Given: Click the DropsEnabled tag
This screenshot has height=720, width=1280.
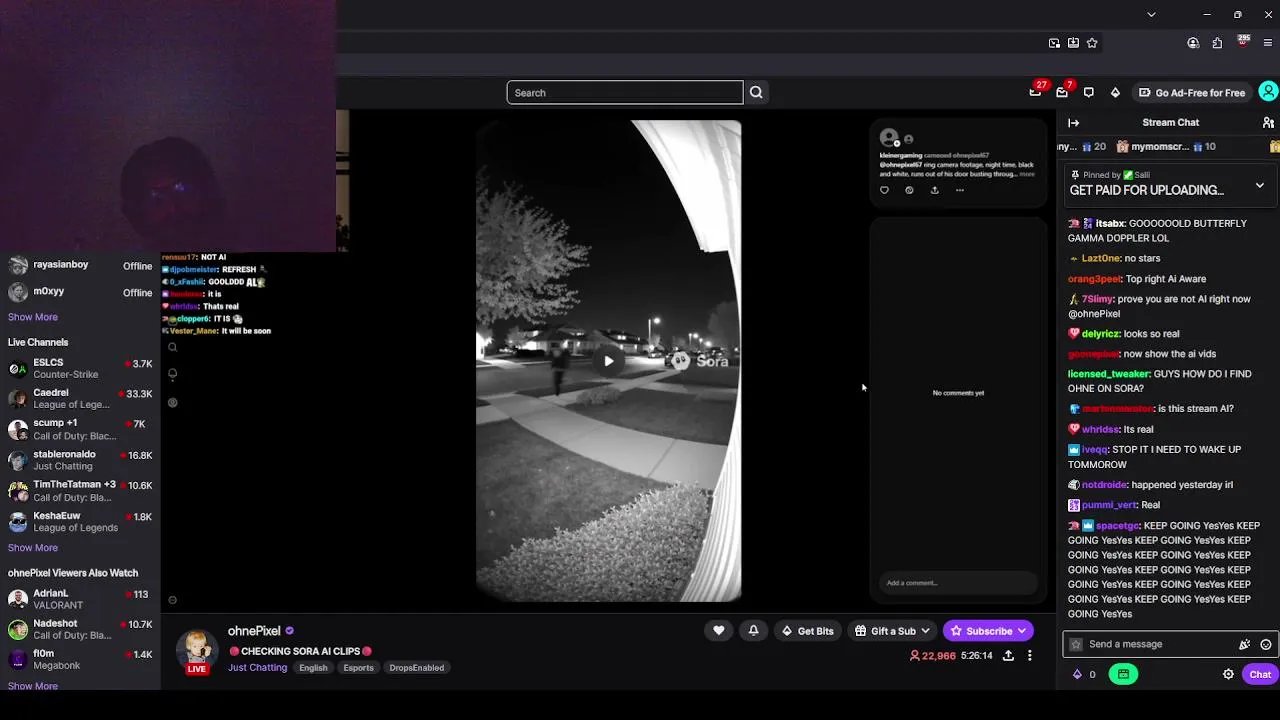Looking at the screenshot, I should [x=417, y=668].
